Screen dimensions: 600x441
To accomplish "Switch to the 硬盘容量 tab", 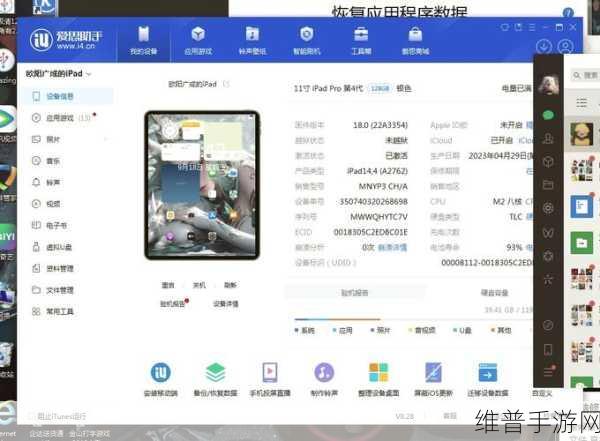I will click(494, 293).
